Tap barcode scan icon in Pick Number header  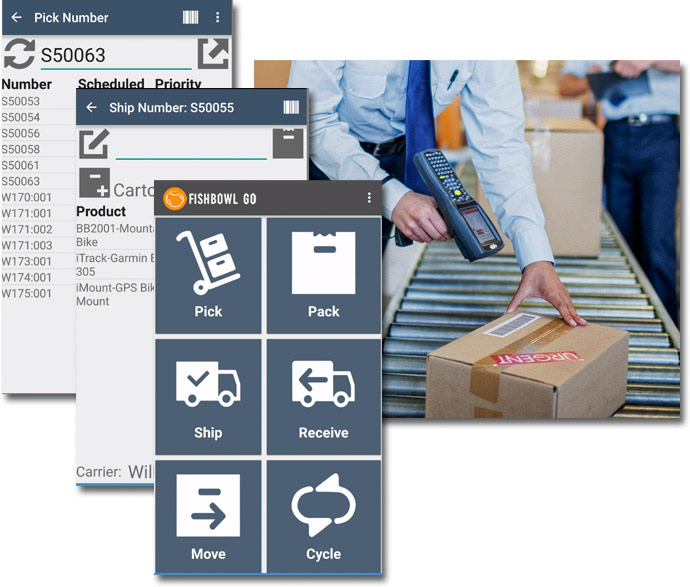[x=190, y=17]
